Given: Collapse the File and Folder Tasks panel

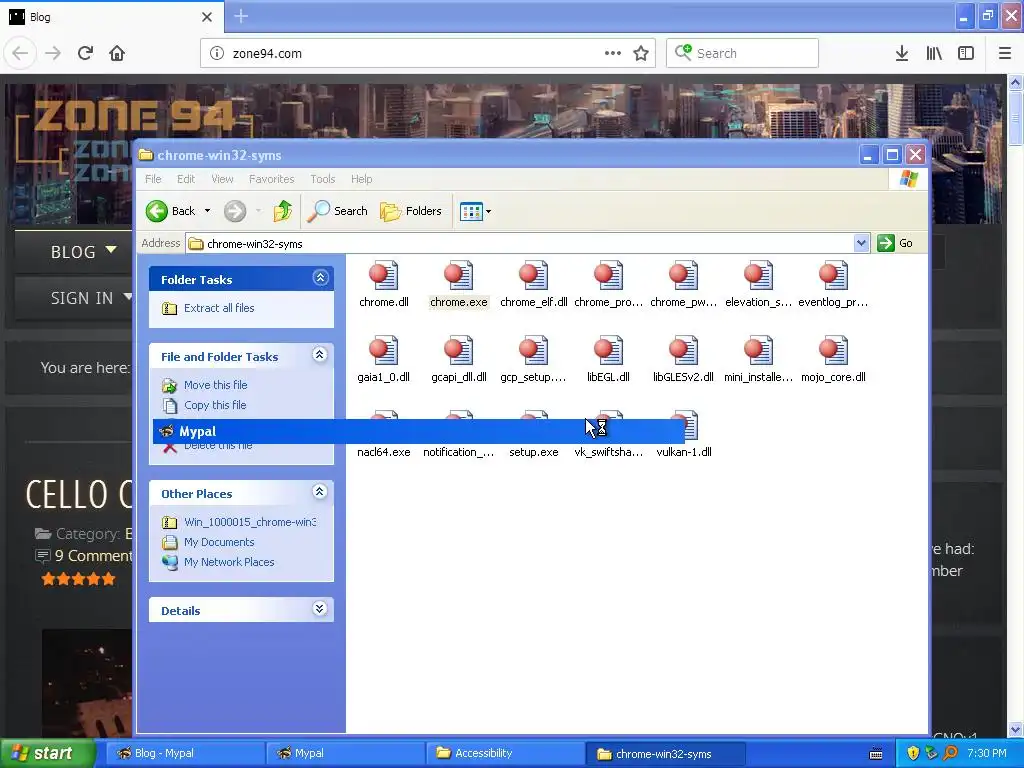Looking at the screenshot, I should 320,355.
